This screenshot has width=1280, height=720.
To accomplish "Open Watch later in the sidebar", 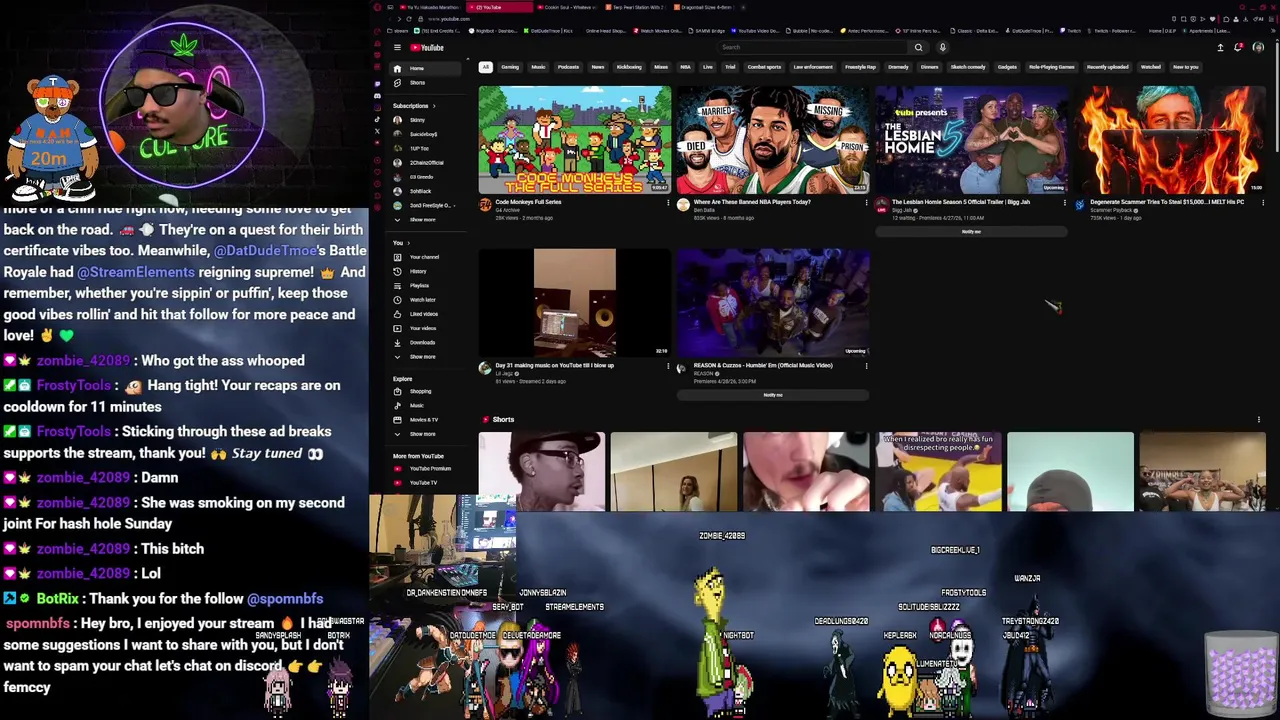I will [427, 299].
